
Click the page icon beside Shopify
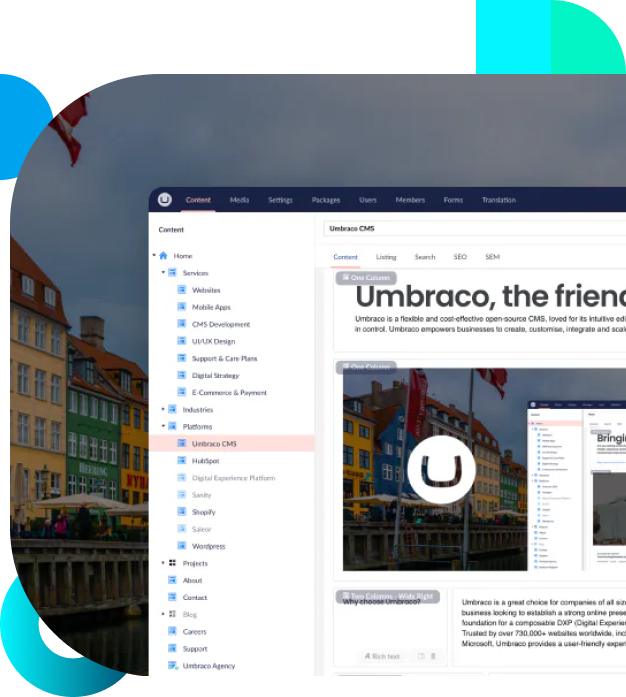182,512
